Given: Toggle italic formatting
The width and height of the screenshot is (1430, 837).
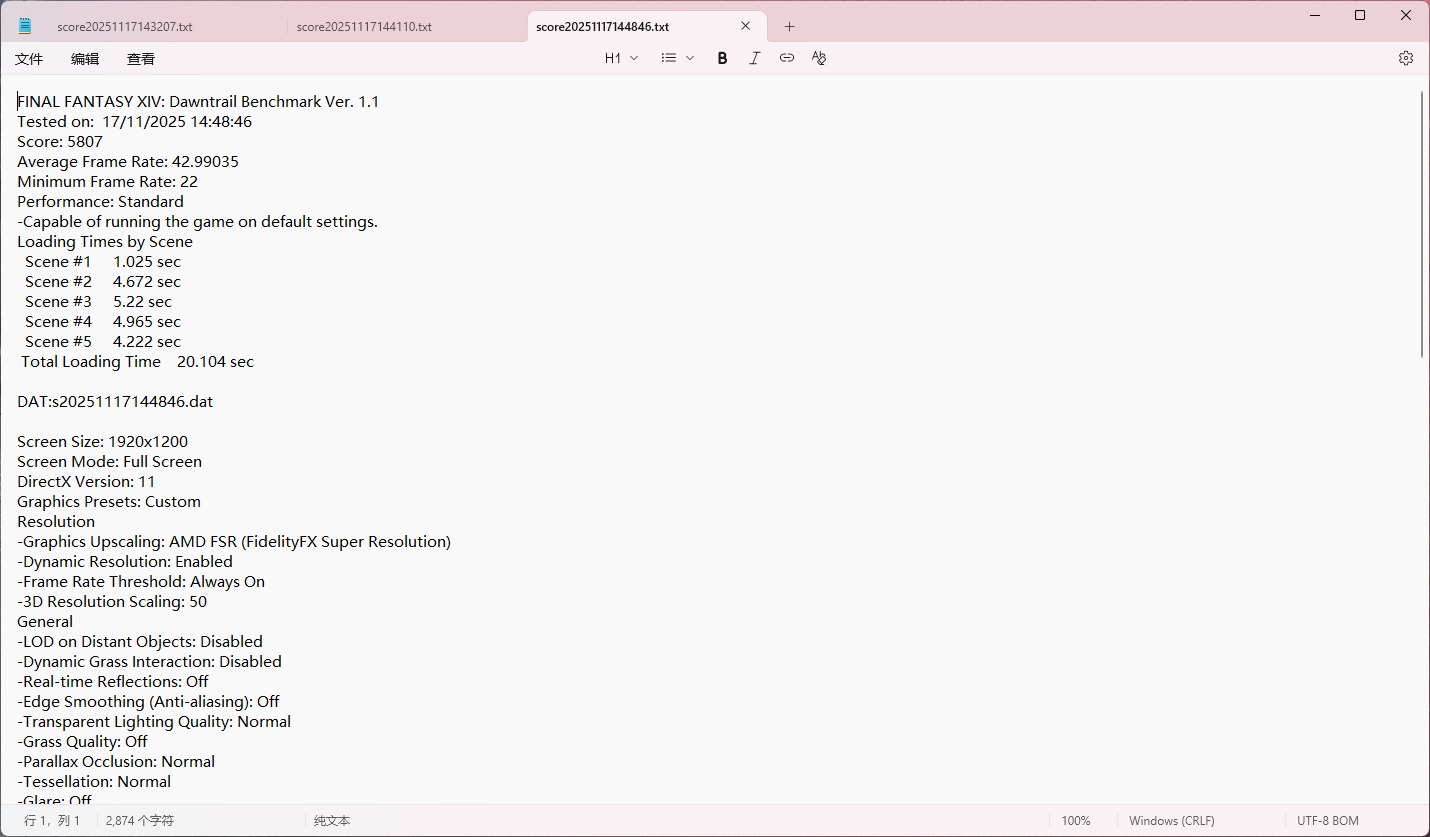Looking at the screenshot, I should pyautogui.click(x=754, y=58).
